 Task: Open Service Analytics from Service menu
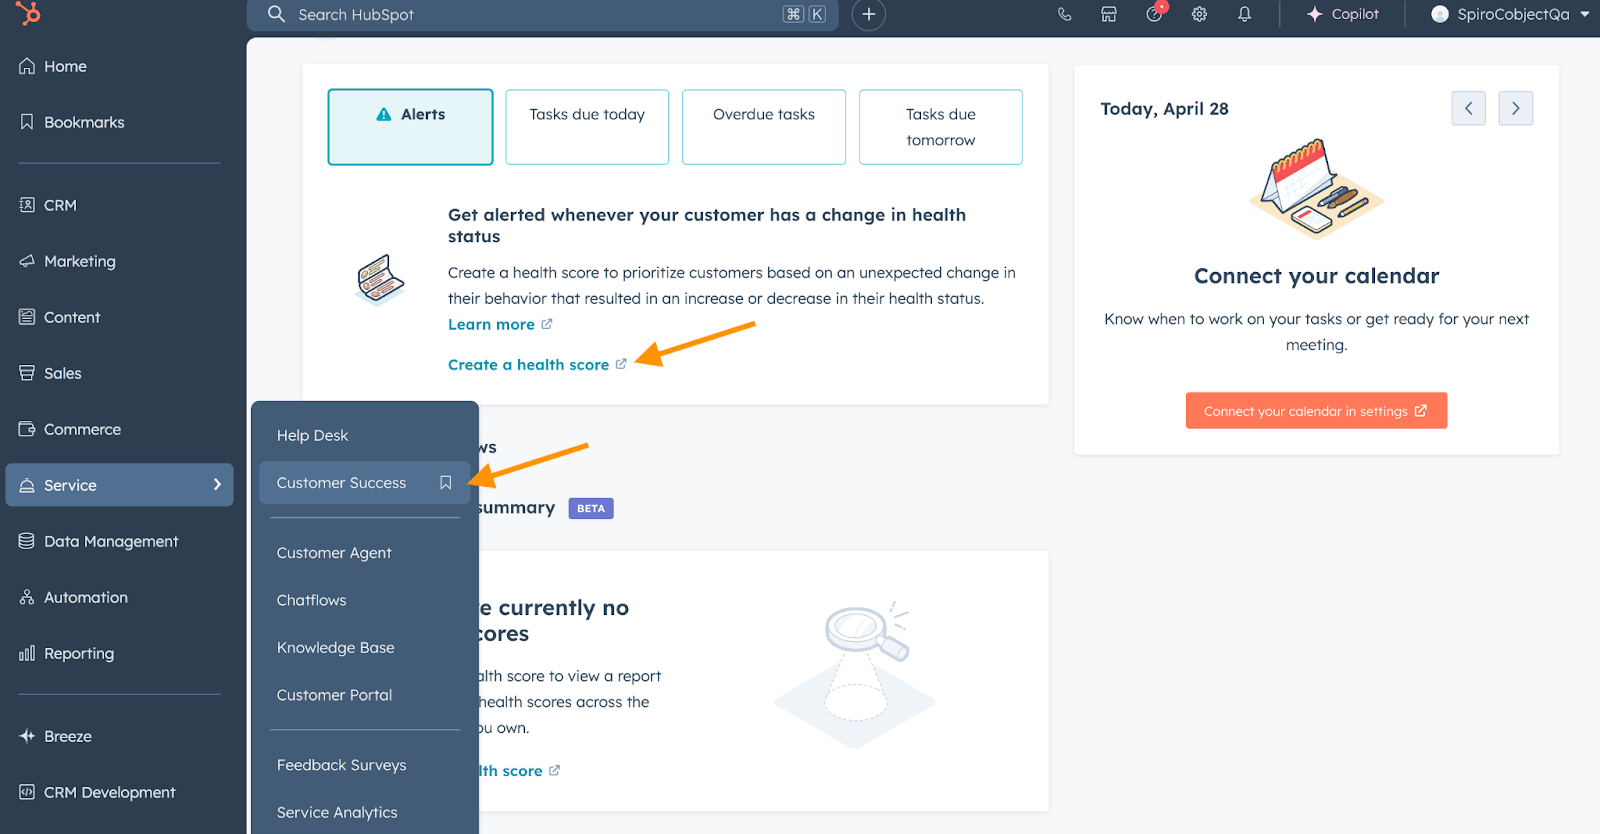pos(337,812)
